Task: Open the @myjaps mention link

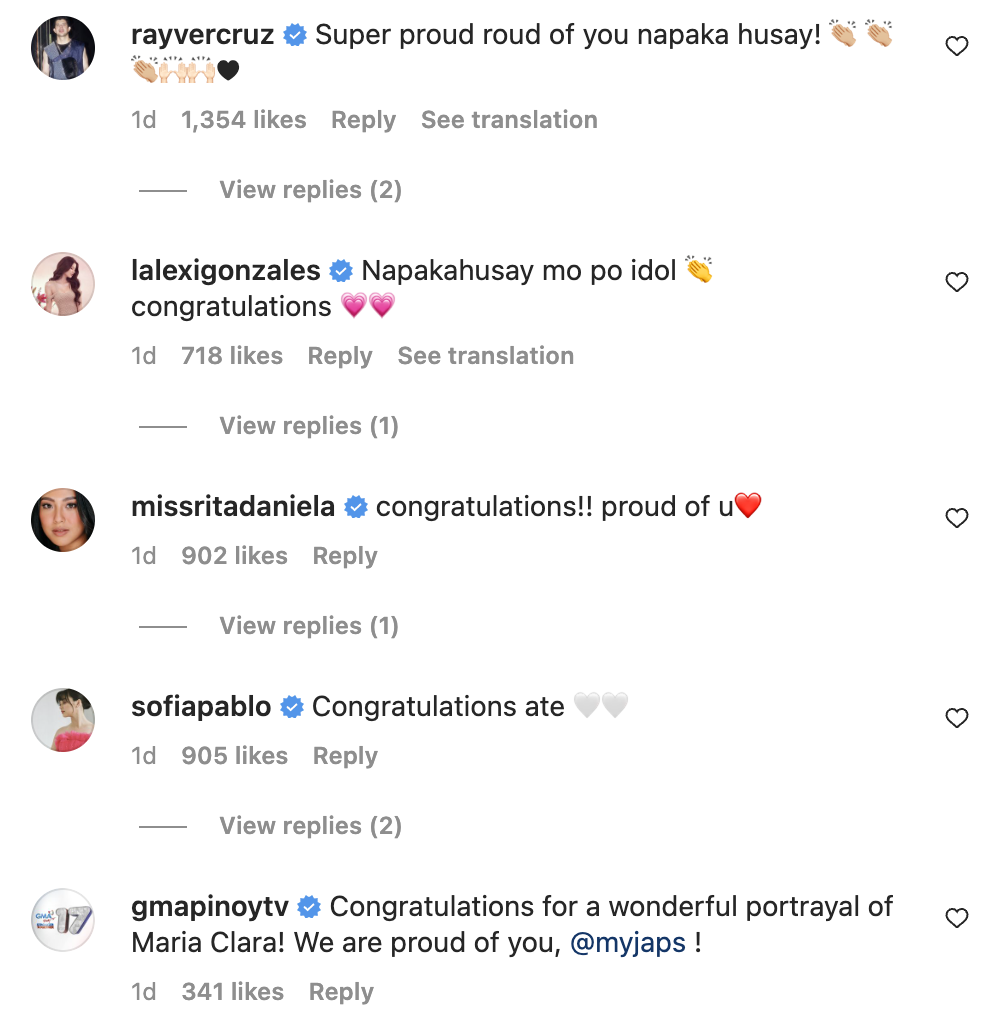Action: pos(628,943)
